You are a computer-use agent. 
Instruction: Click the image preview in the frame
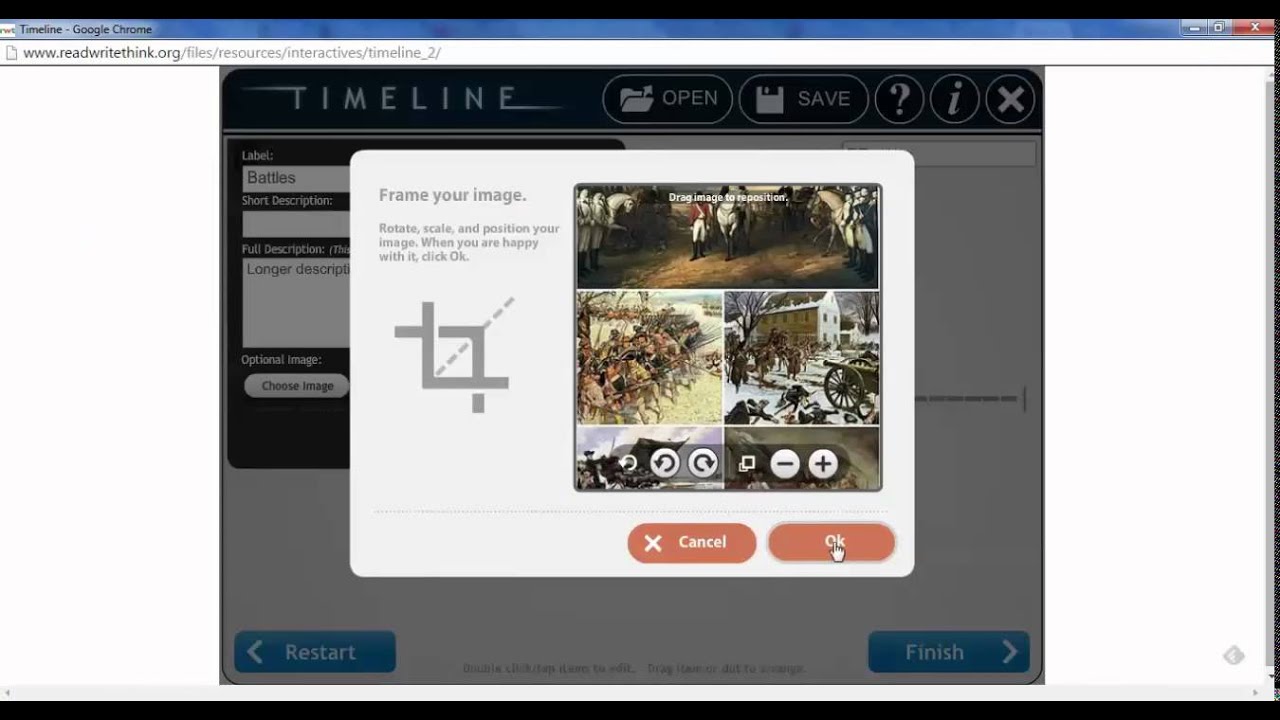(728, 337)
